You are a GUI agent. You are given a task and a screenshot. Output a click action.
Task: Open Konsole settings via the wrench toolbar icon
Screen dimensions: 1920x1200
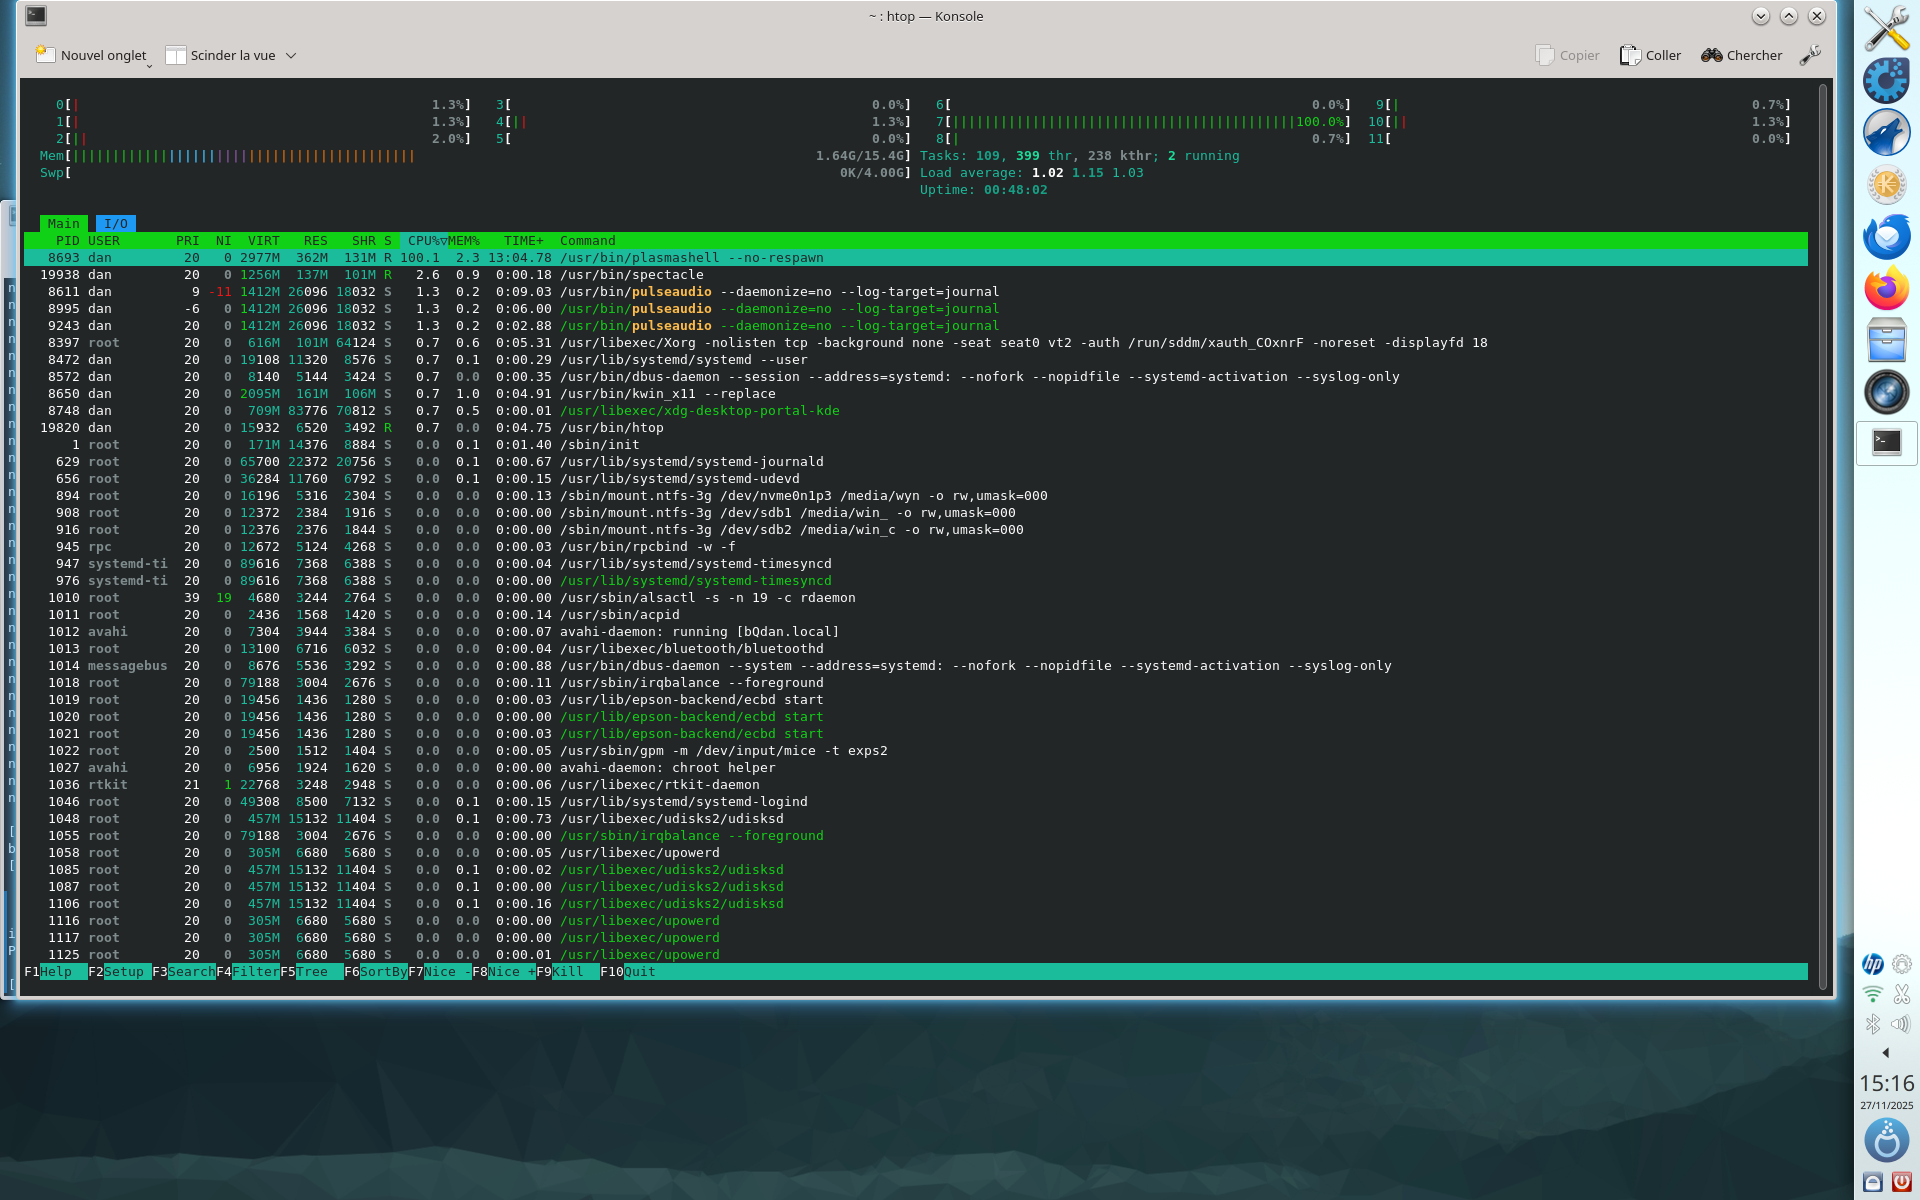tap(1810, 56)
